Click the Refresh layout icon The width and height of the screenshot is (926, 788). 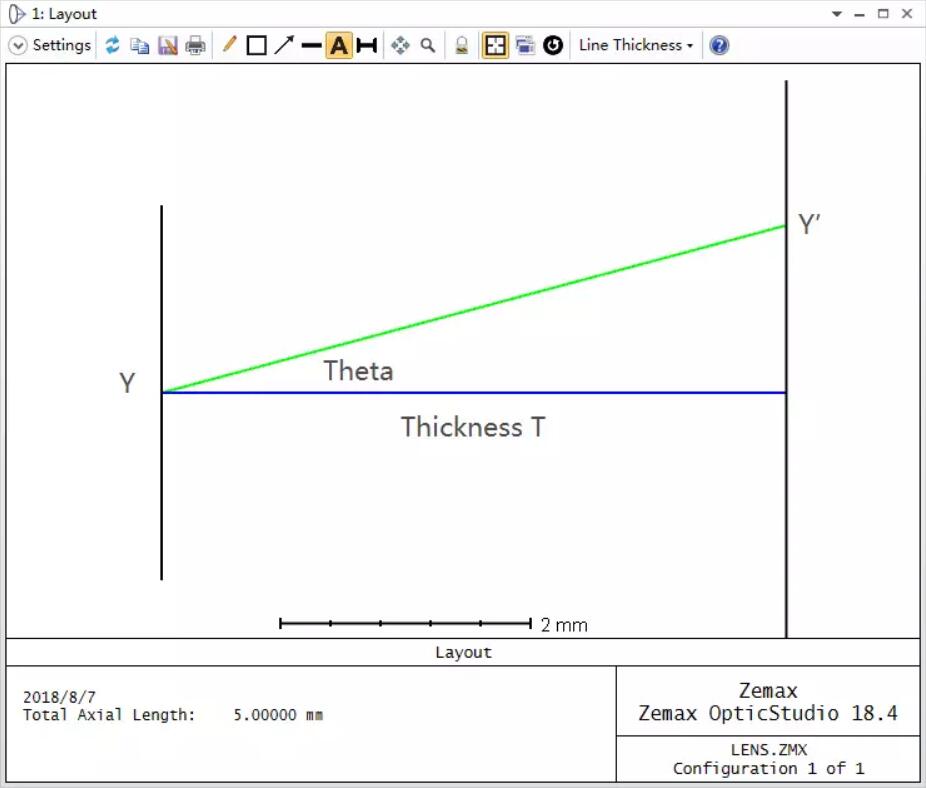pos(112,45)
